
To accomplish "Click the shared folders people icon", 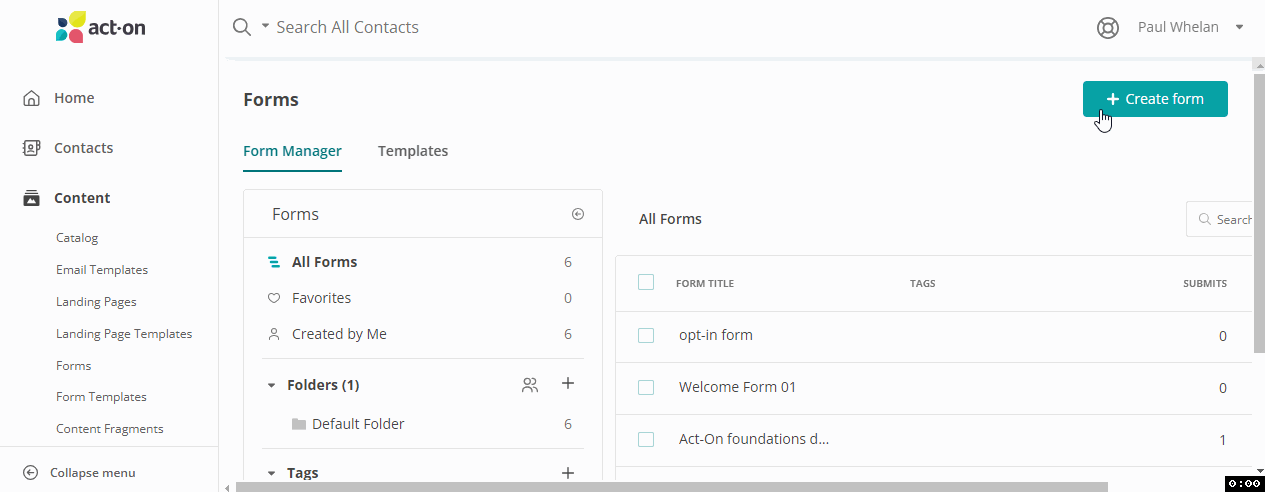I will (x=530, y=384).
